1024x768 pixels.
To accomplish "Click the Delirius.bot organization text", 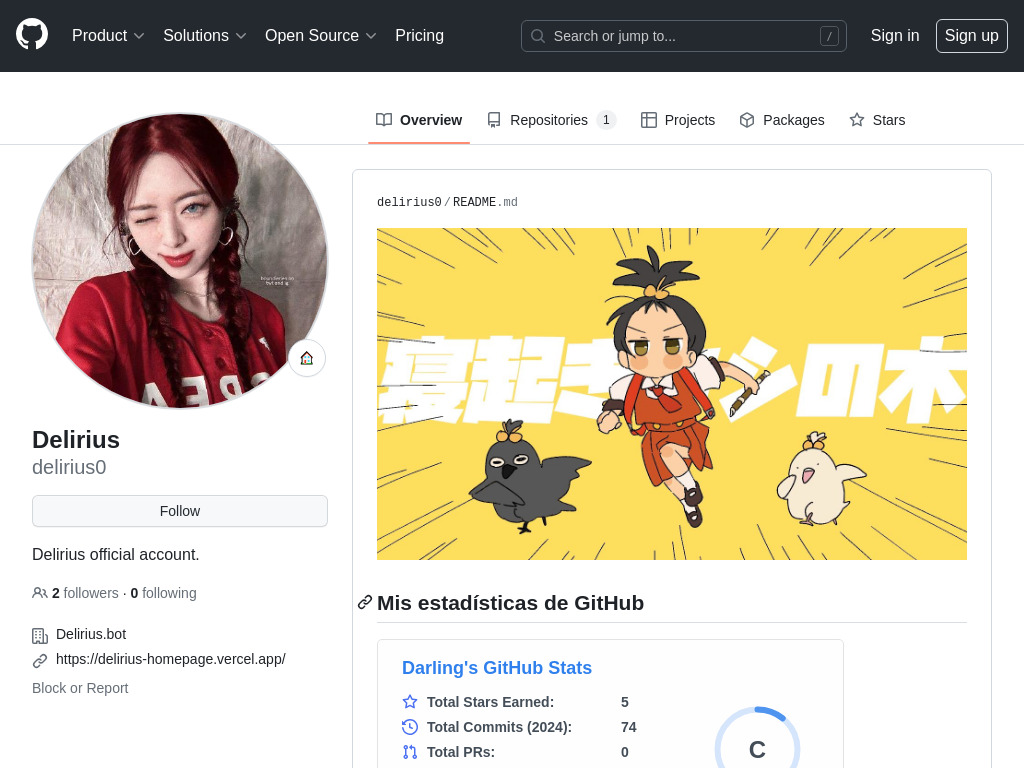I will coord(91,634).
